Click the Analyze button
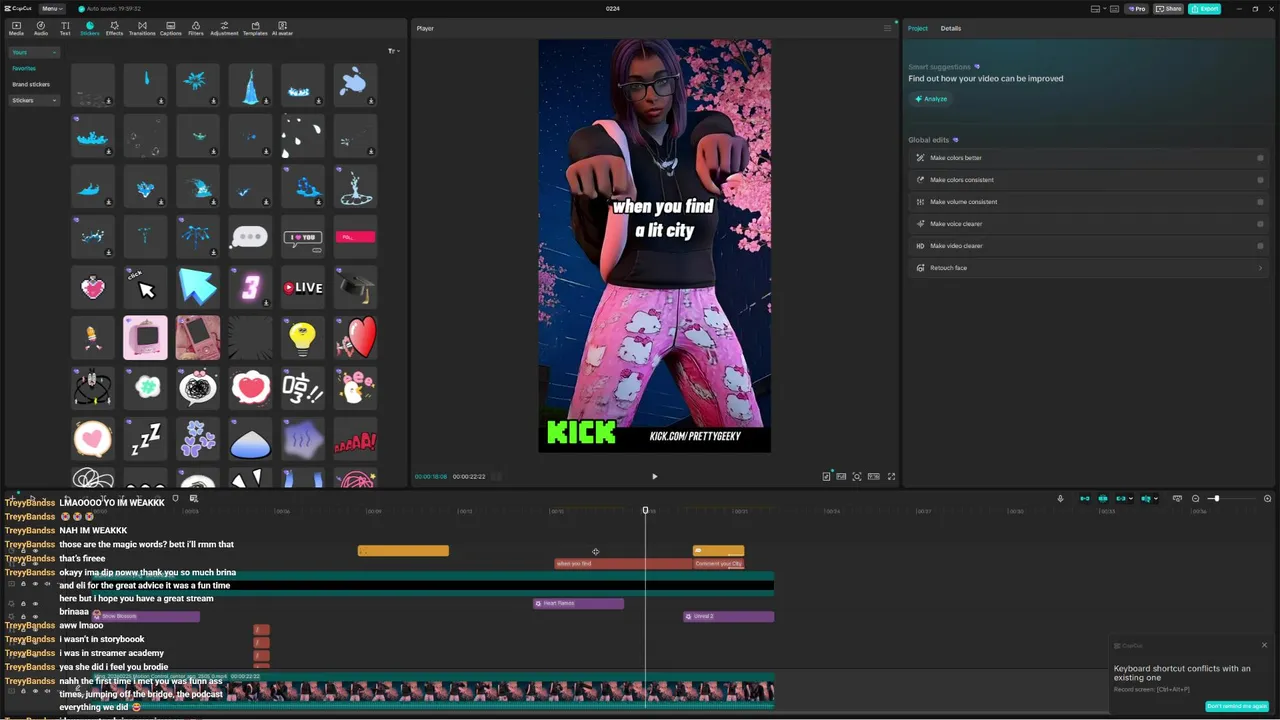The height and width of the screenshot is (720, 1280). click(931, 99)
